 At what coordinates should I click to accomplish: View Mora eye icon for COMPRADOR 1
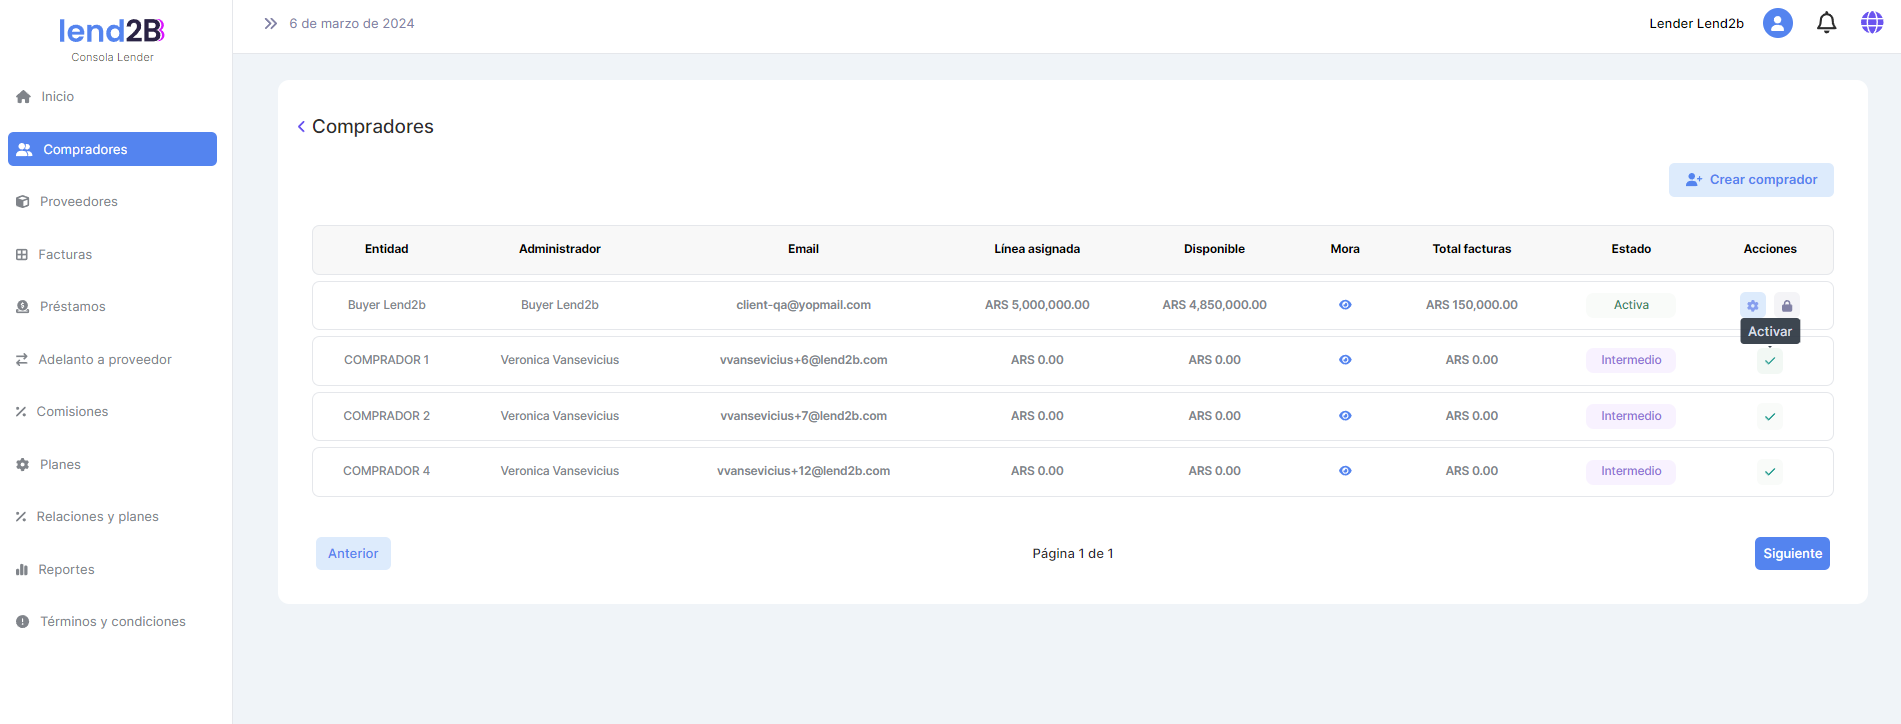pos(1345,360)
